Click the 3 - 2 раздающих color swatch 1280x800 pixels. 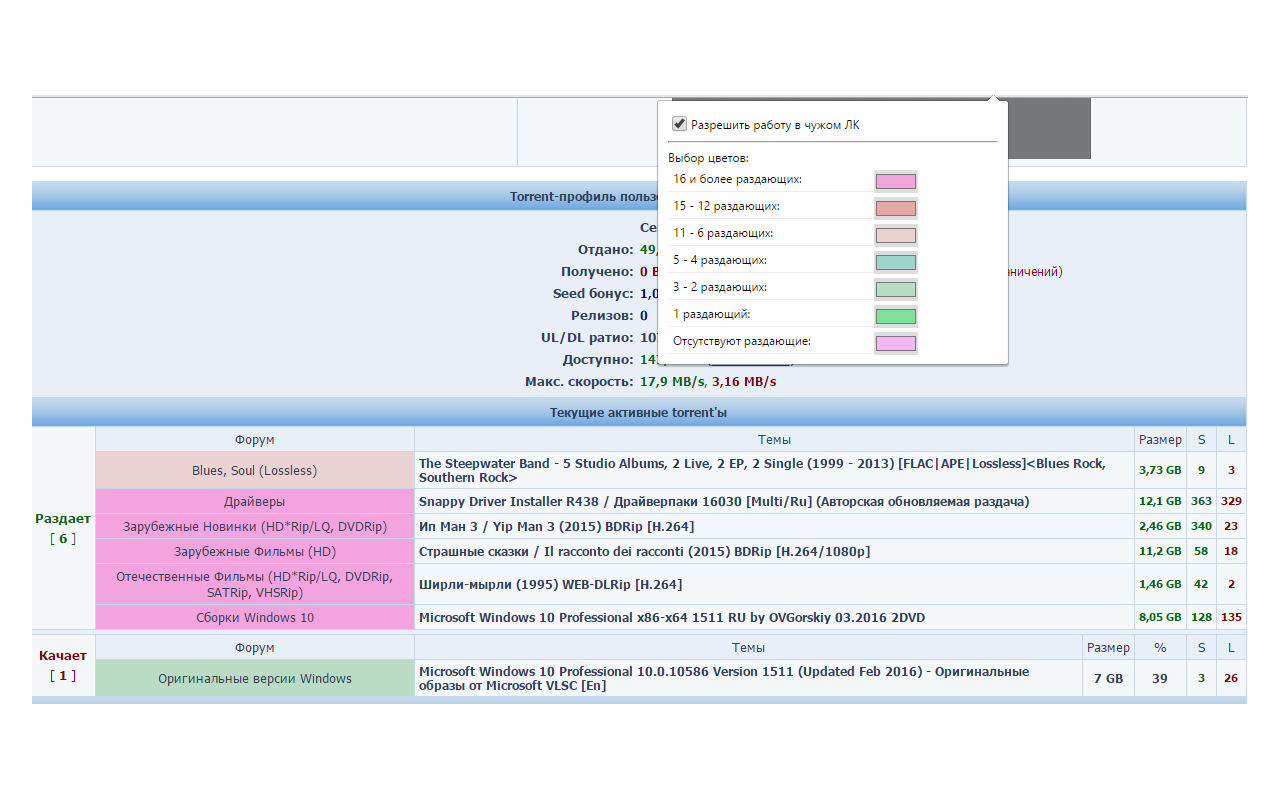pos(895,289)
